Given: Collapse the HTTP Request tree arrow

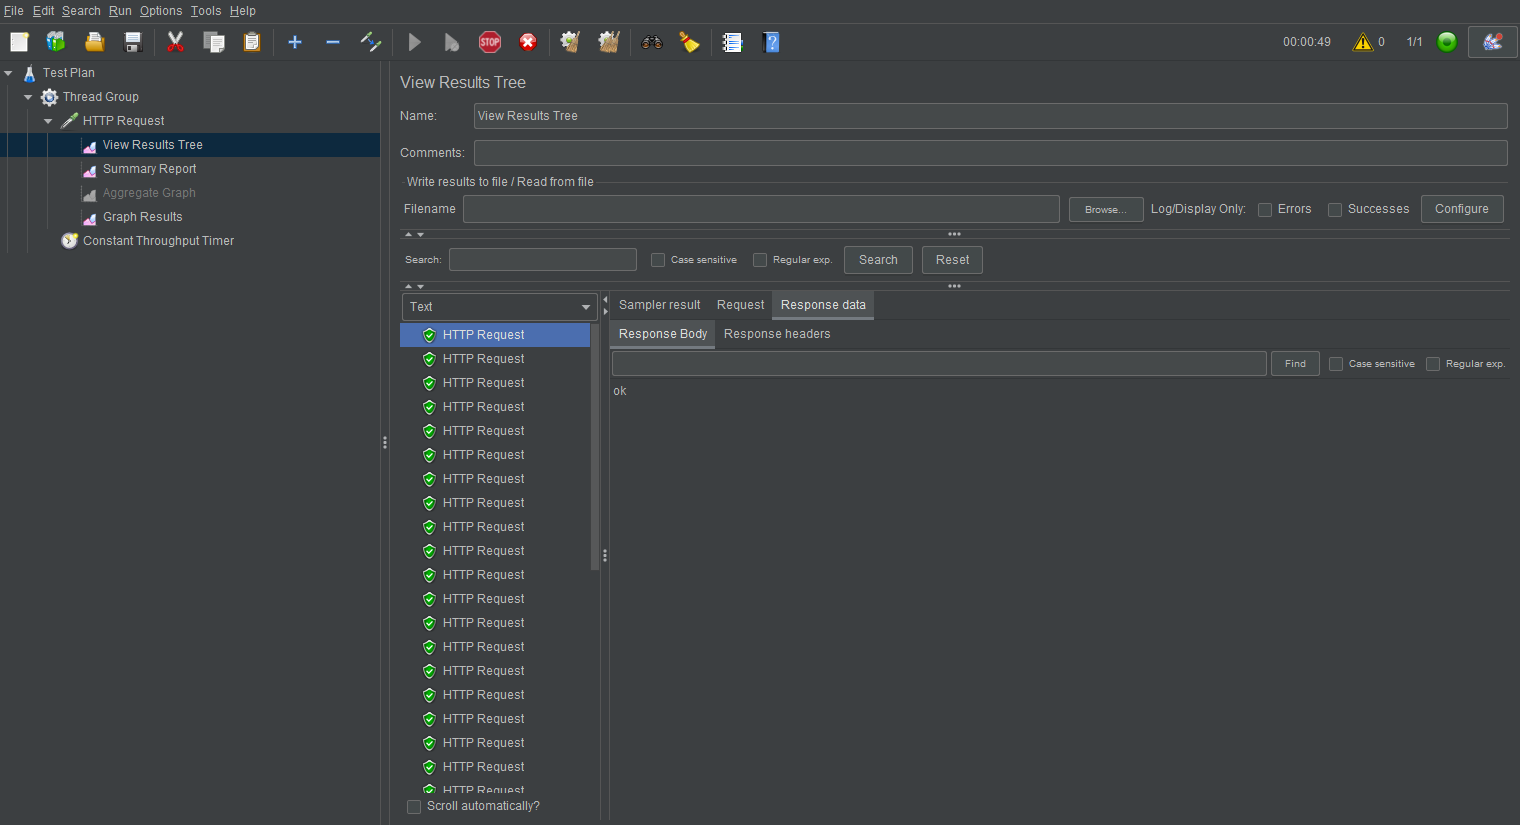Looking at the screenshot, I should (x=48, y=121).
